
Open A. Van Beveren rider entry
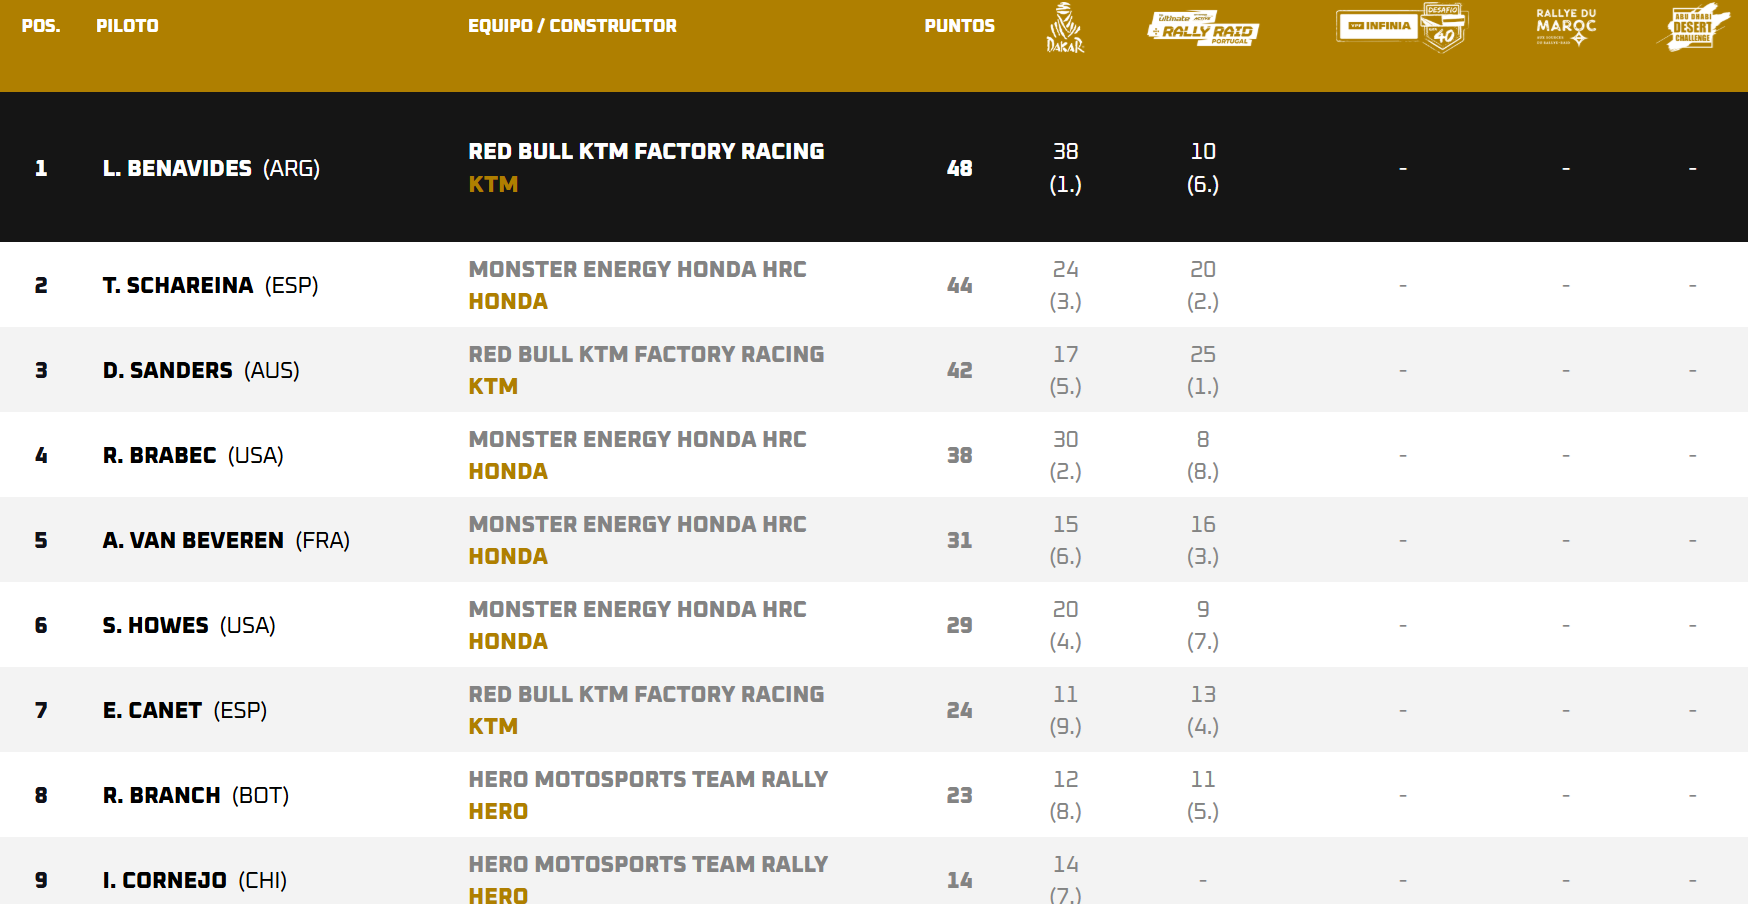coord(226,540)
